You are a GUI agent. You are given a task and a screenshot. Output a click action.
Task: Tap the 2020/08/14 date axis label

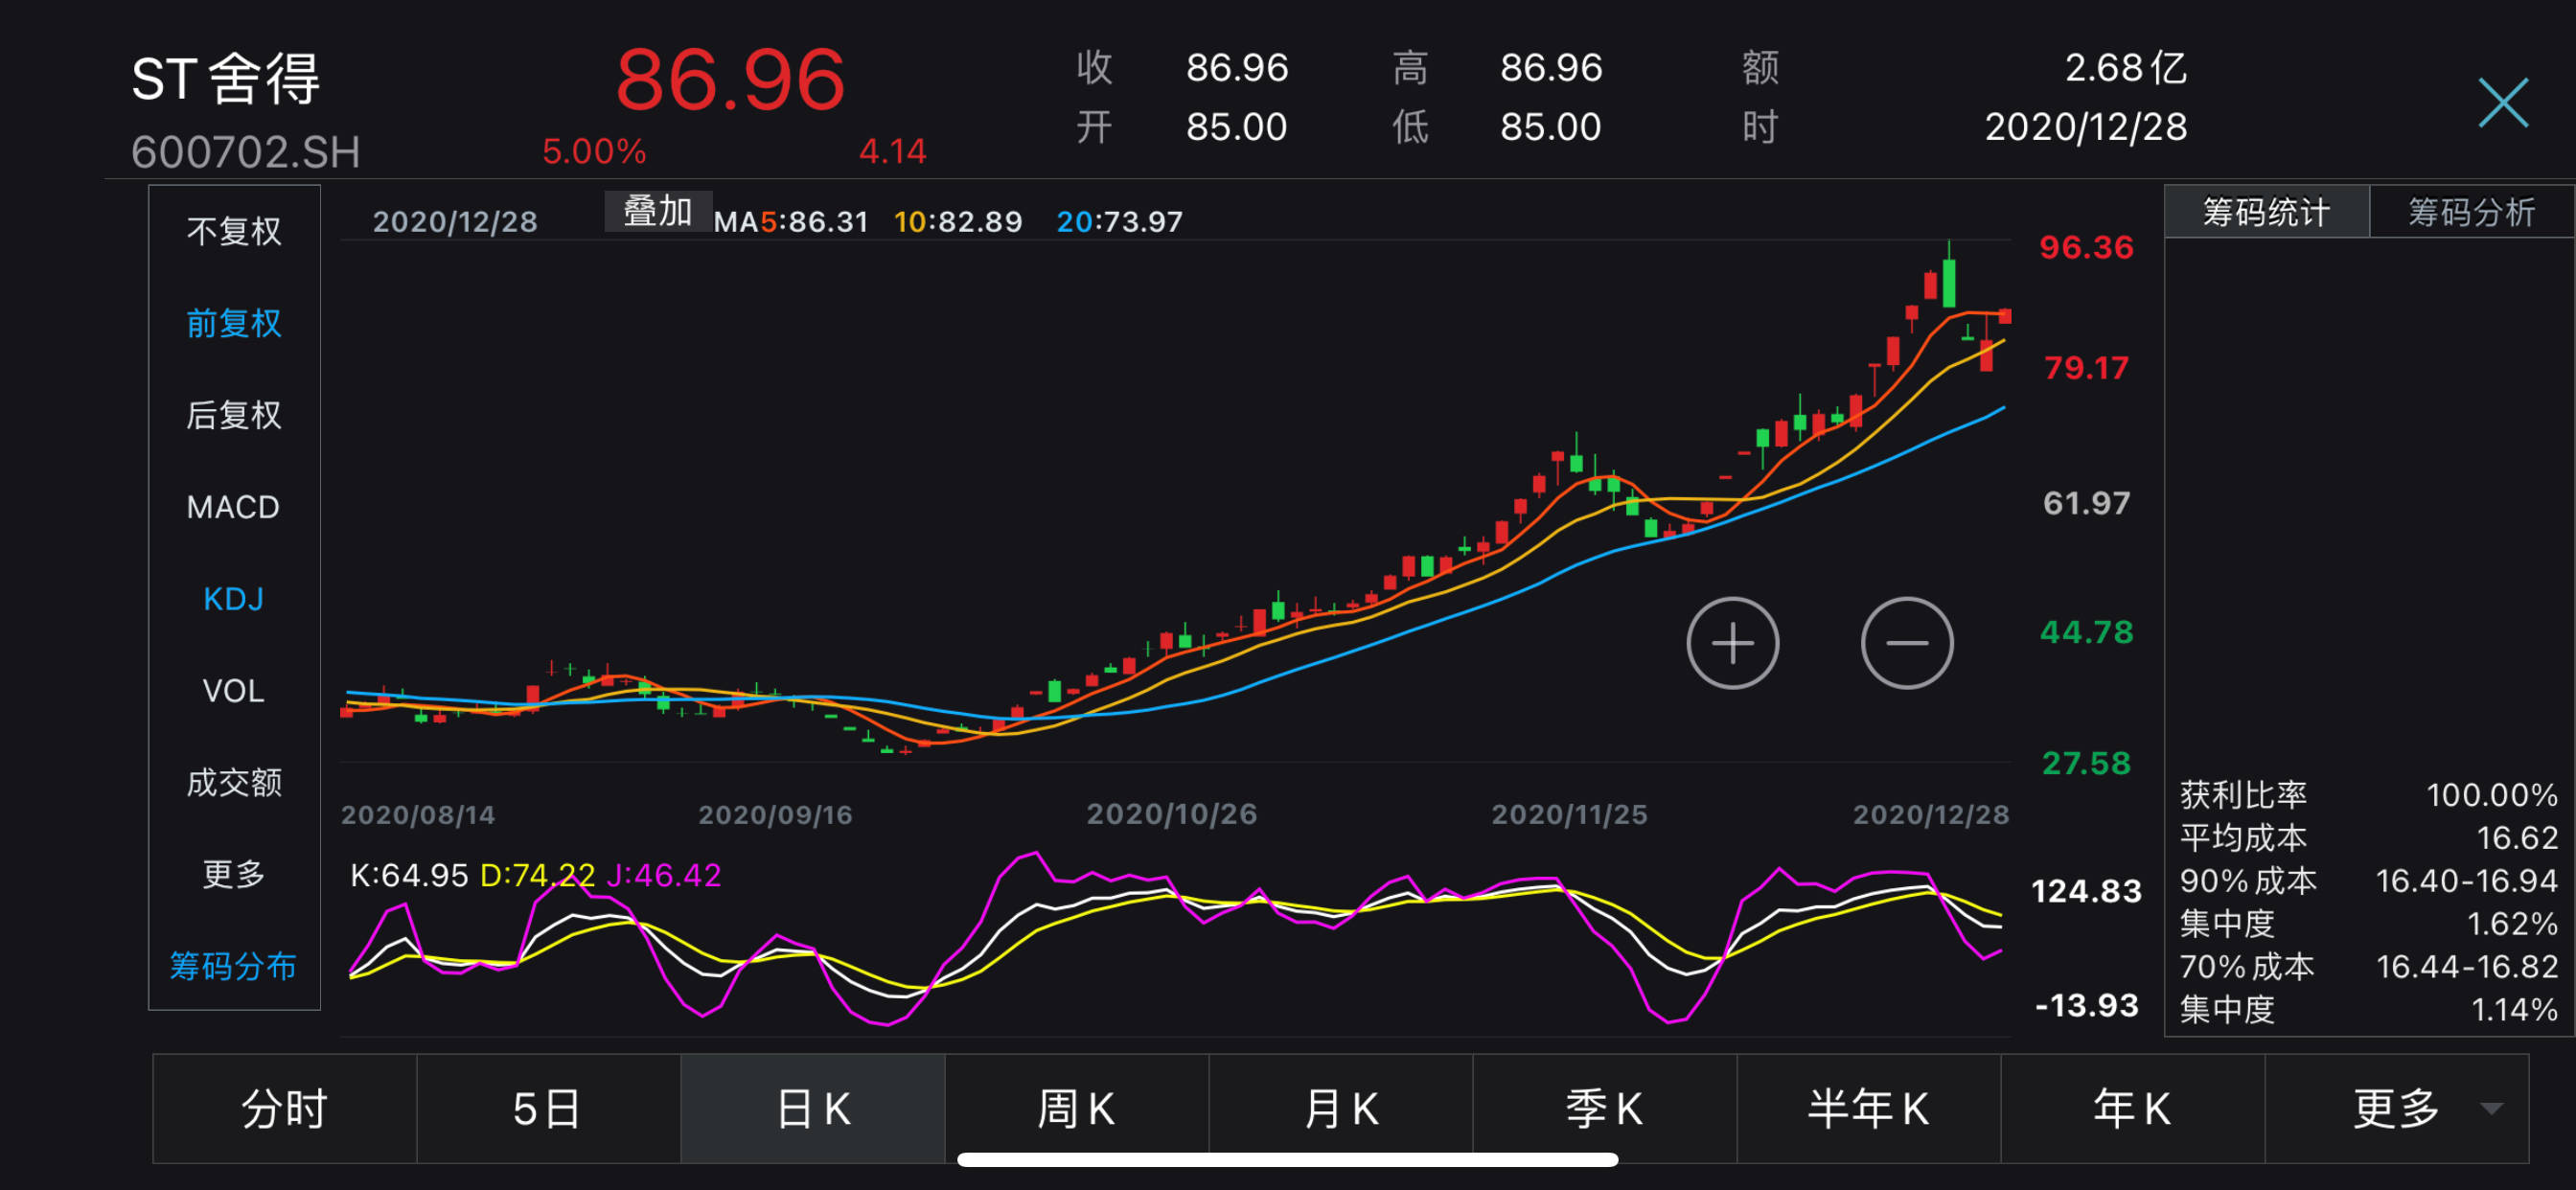pyautogui.click(x=418, y=814)
